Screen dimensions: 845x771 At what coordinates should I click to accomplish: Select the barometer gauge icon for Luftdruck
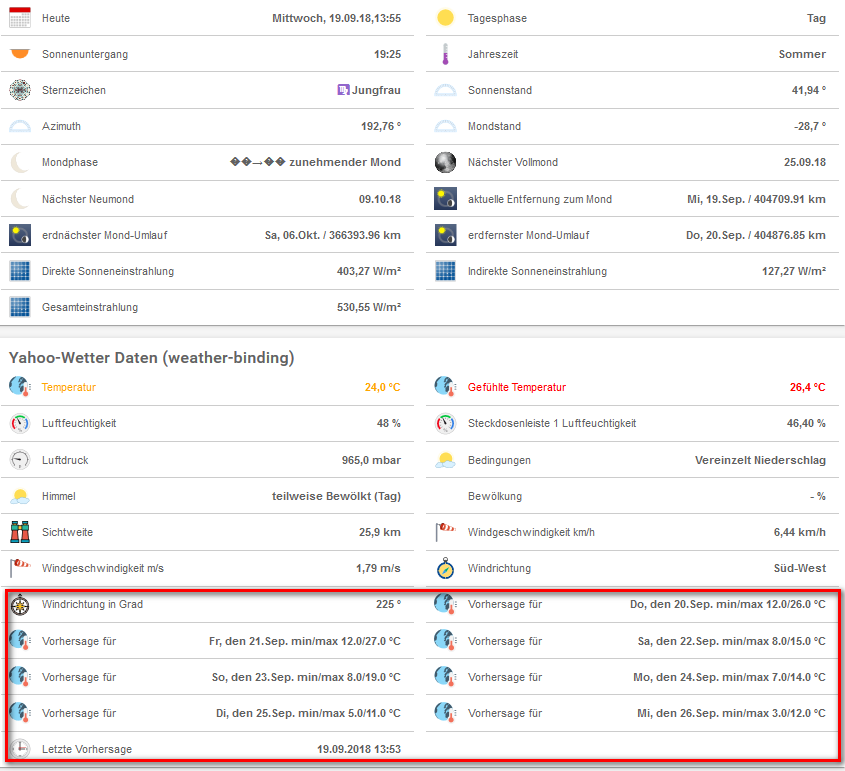click(x=20, y=460)
